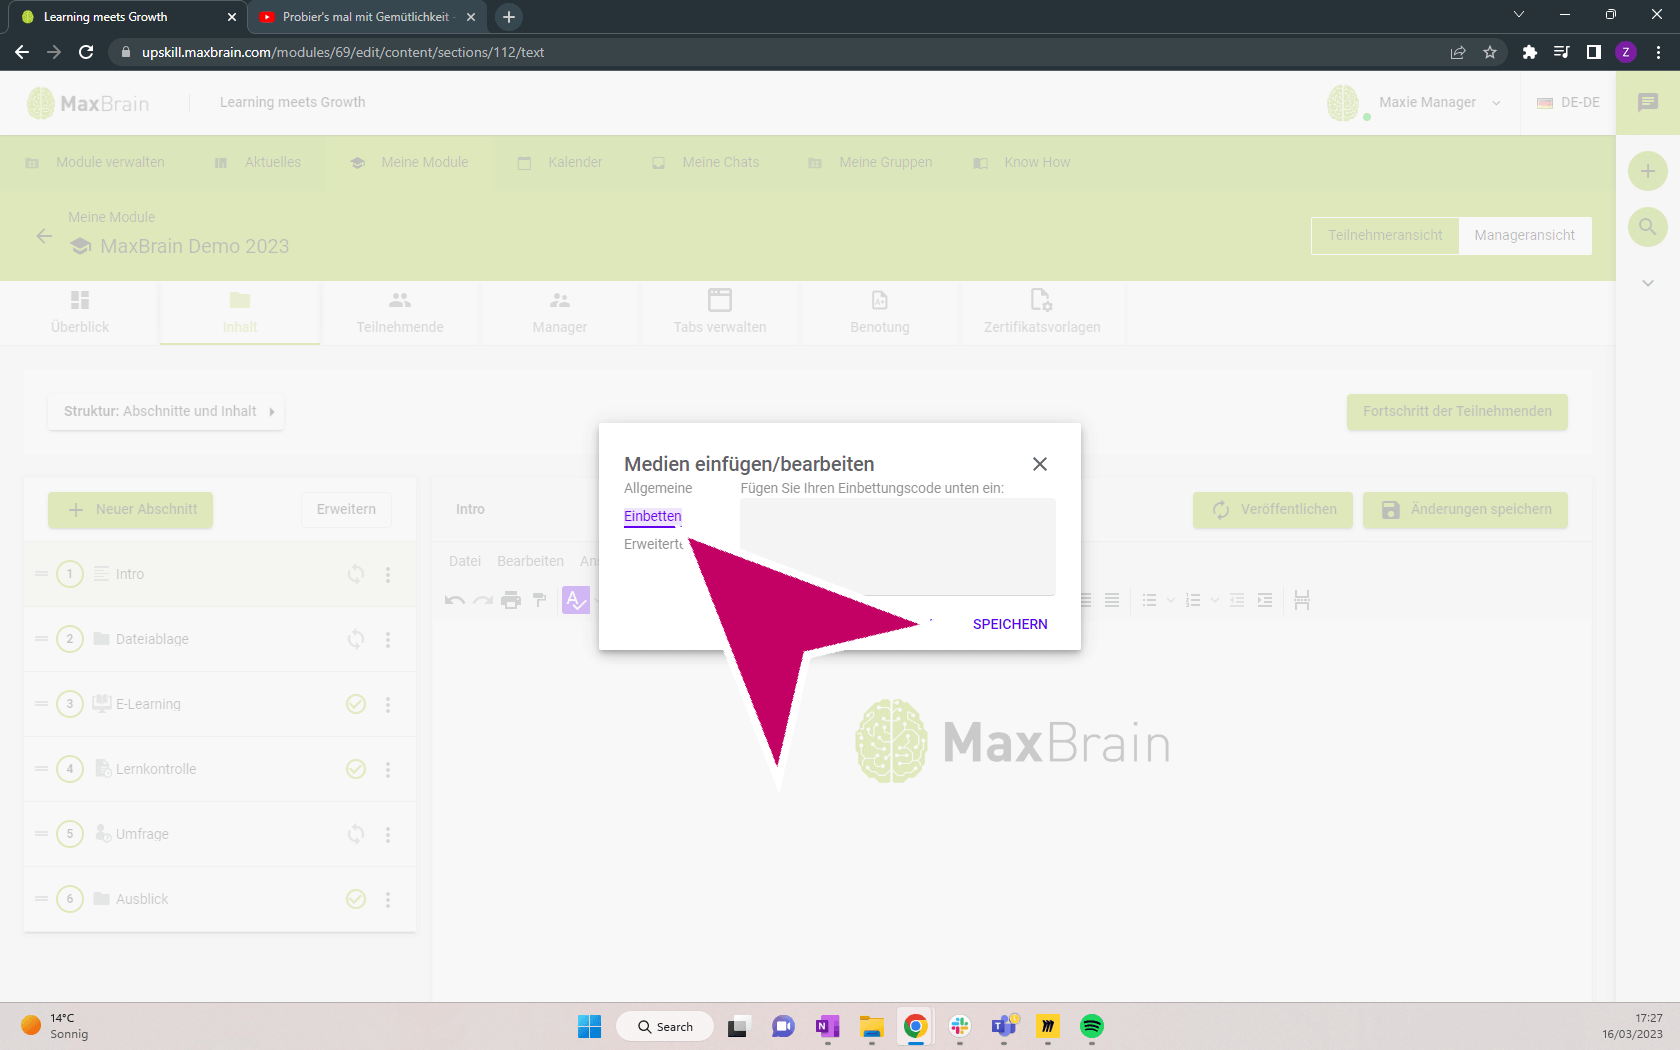Open the three-dot menu for Intro

388,574
